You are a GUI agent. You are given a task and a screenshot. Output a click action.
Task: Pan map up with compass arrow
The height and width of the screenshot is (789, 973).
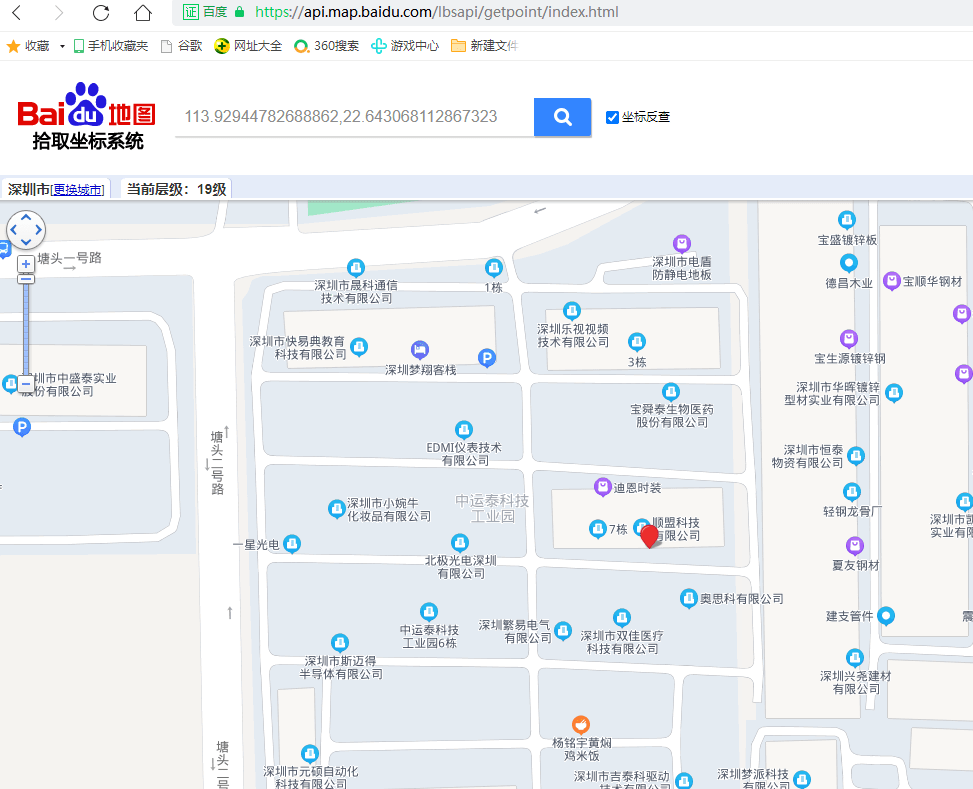[x=25, y=218]
